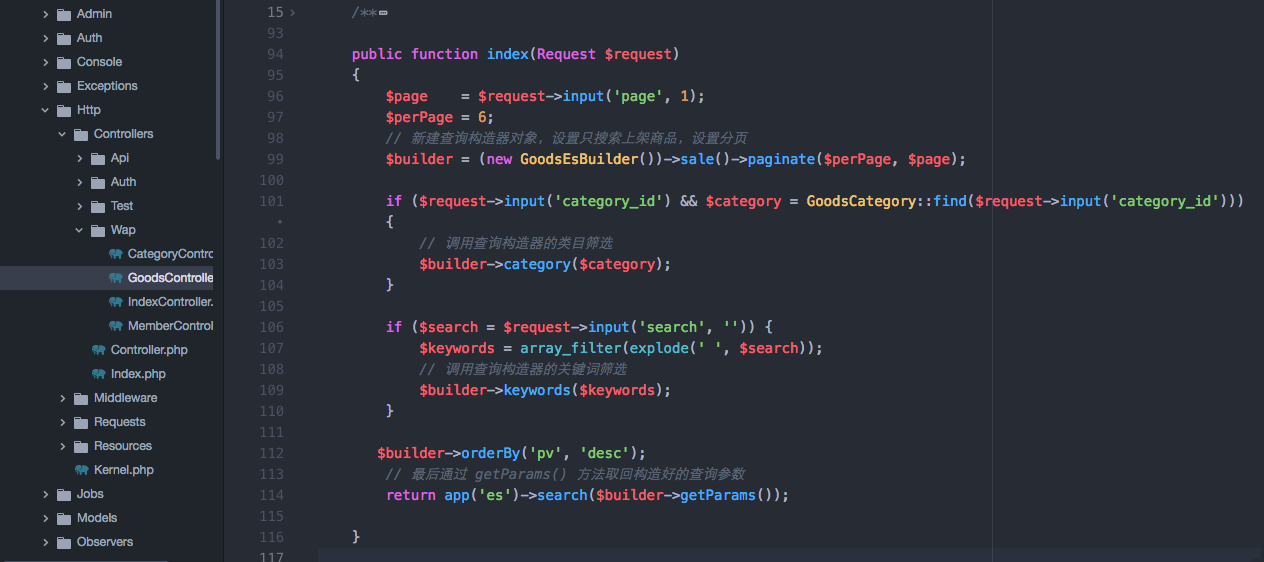Click the Jobs folder icon
Screen dimensions: 1264x562
[64, 494]
